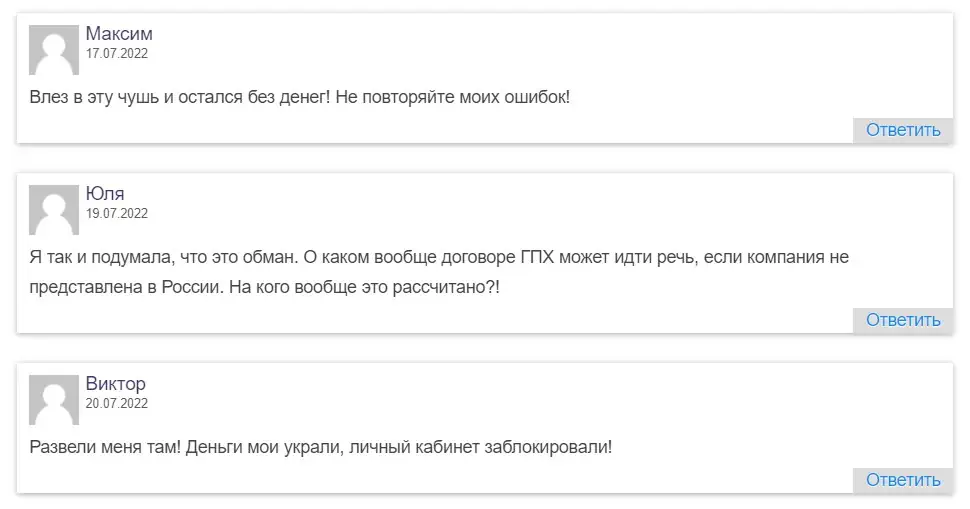970x509 pixels.
Task: Click the text 'Влез в эту чушь'
Action: [x=94, y=97]
